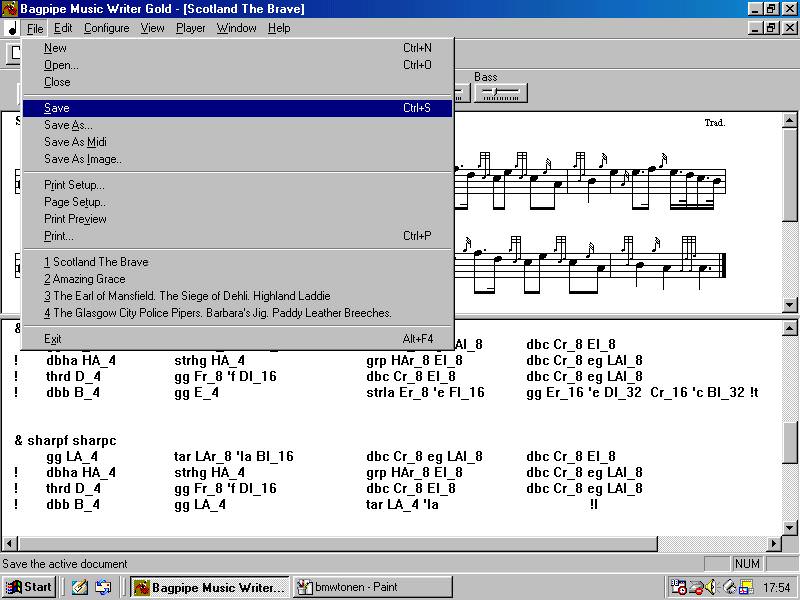Click the '& sharpf sharpc' line
Image resolution: width=800 pixels, height=600 pixels.
(65, 441)
